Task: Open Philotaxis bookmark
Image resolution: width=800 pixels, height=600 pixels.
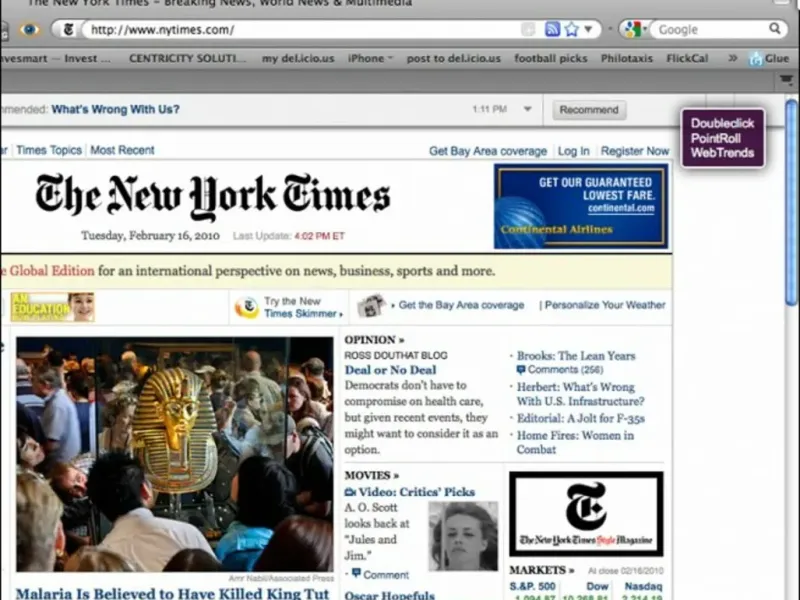Action: point(627,58)
